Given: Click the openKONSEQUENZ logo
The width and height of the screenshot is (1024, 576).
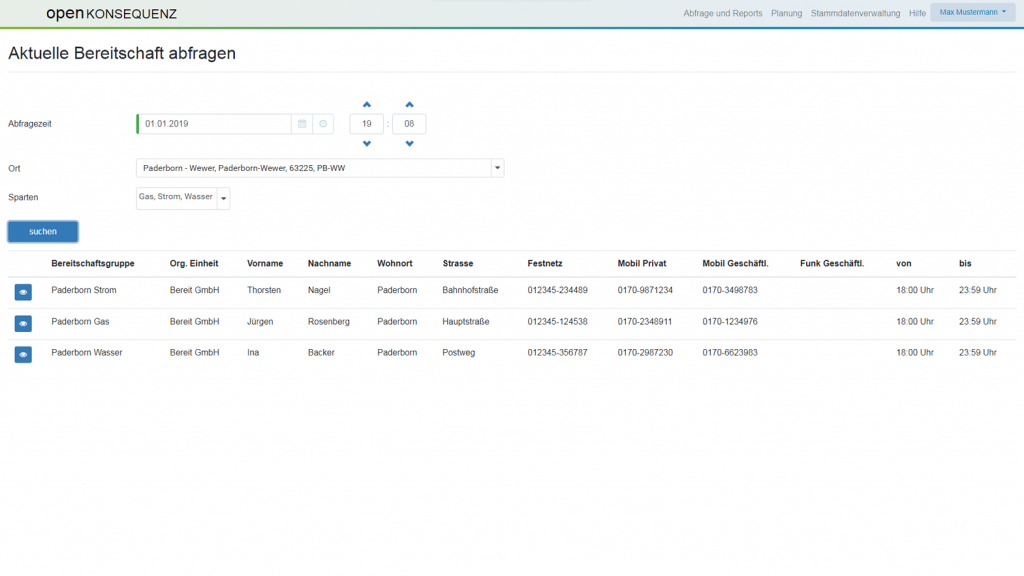Looking at the screenshot, I should tap(111, 14).
